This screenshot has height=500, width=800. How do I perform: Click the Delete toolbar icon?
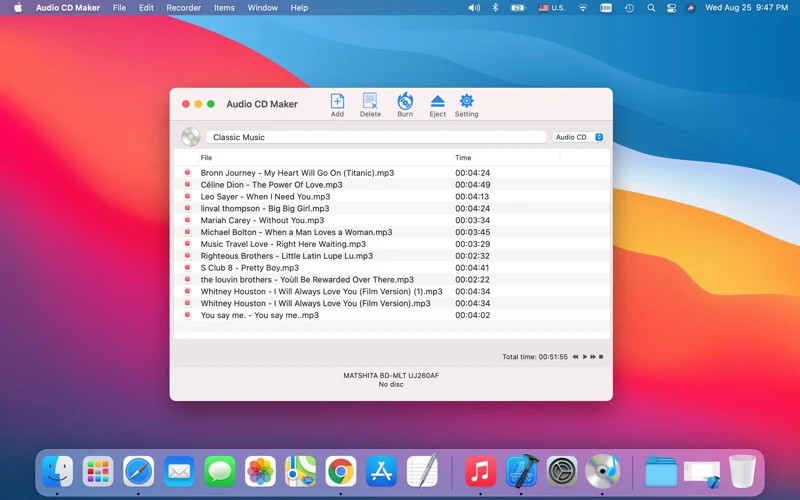click(x=370, y=101)
